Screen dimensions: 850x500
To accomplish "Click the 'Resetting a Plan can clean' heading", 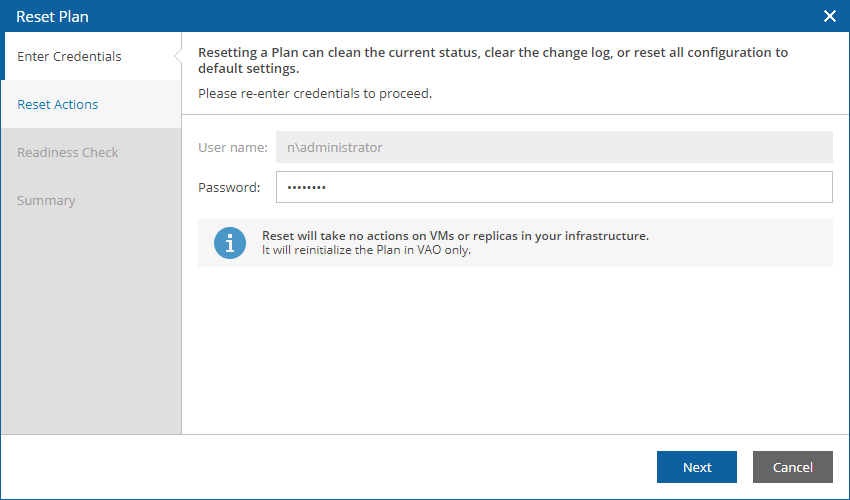I will pyautogui.click(x=493, y=60).
